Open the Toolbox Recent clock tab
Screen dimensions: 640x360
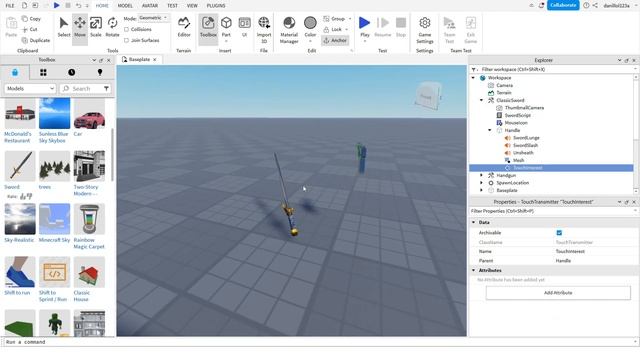tap(71, 72)
